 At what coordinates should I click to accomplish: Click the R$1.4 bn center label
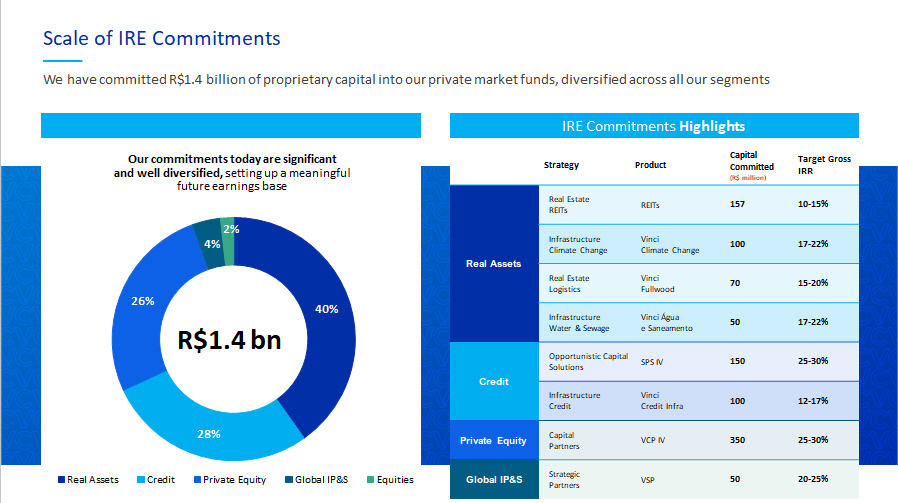click(x=229, y=339)
